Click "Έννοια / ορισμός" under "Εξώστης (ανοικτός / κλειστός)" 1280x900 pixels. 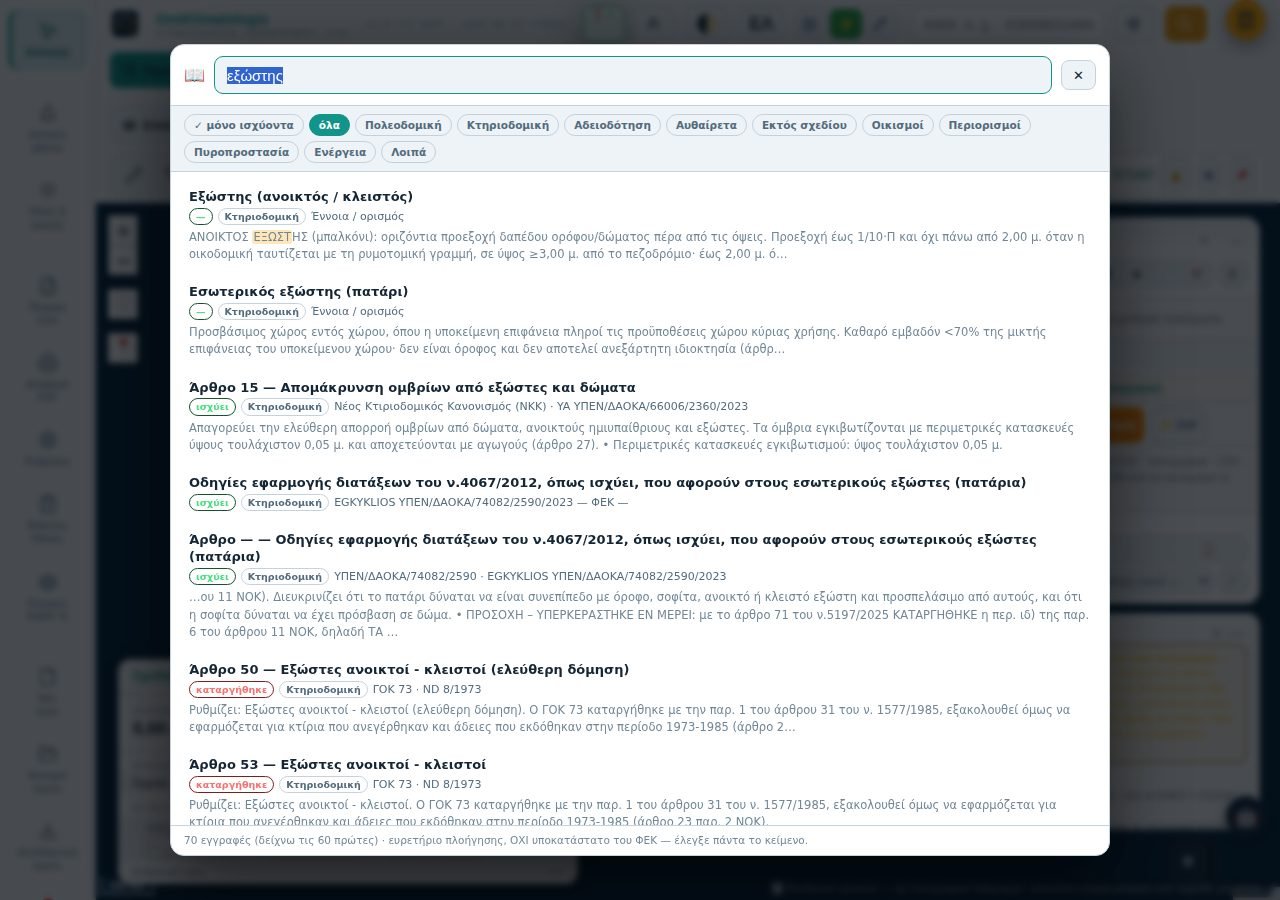pyautogui.click(x=358, y=217)
